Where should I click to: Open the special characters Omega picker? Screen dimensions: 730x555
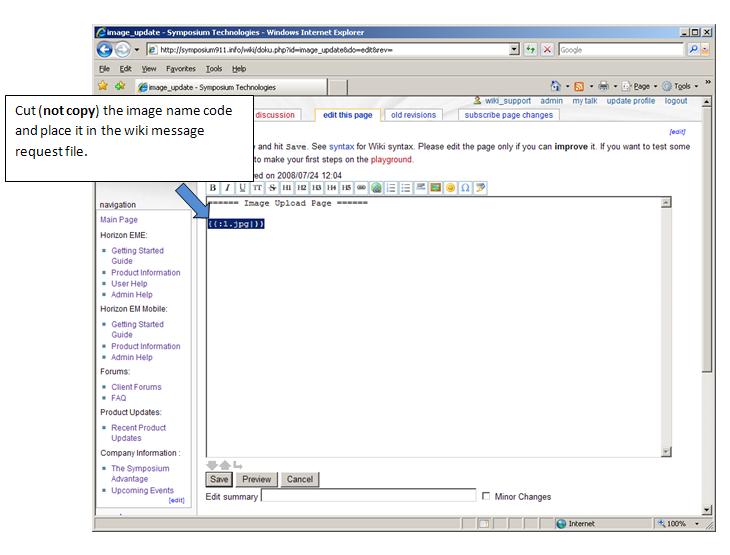tap(465, 187)
